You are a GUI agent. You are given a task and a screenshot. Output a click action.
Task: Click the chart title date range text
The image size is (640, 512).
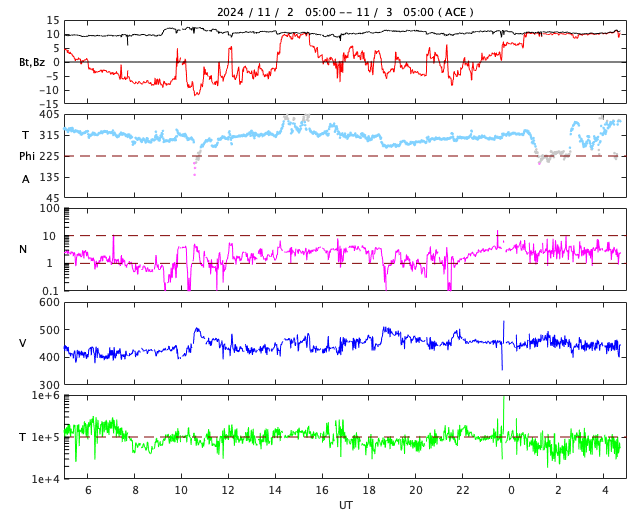click(345, 12)
